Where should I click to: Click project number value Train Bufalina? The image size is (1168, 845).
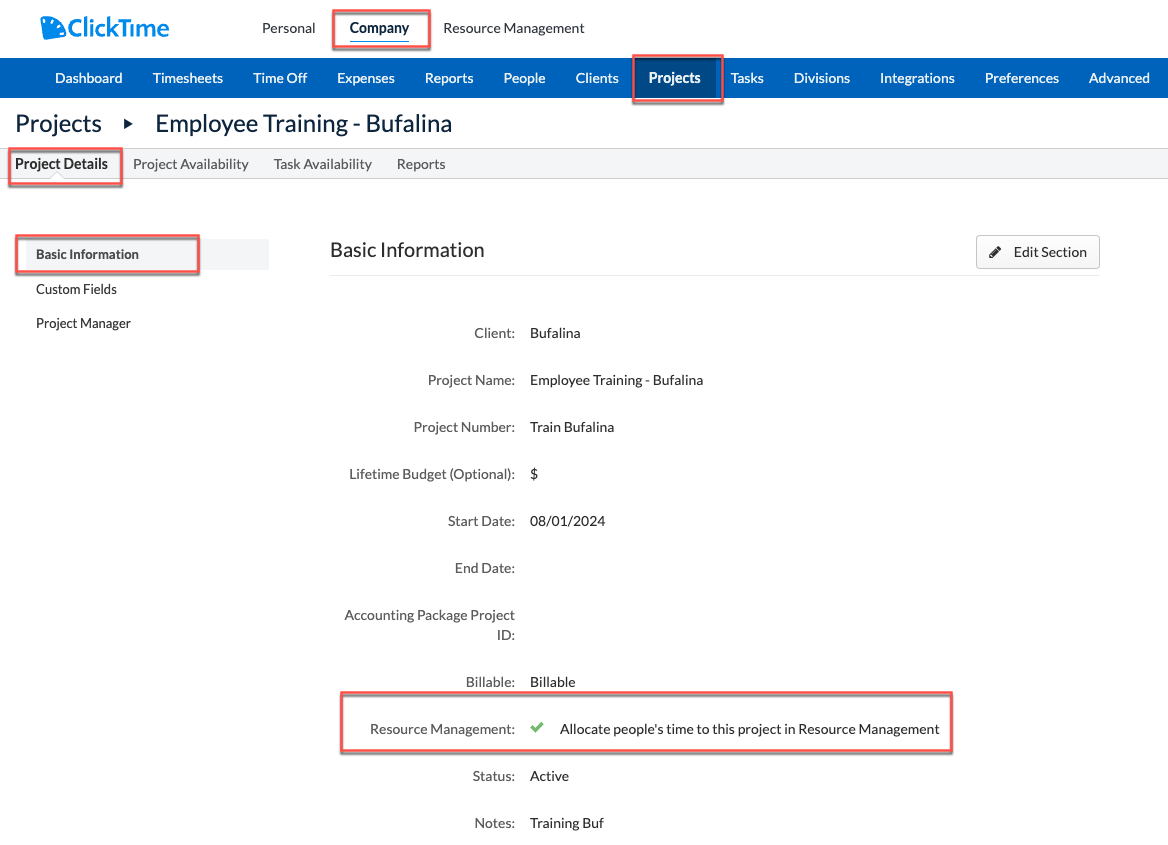tap(572, 427)
